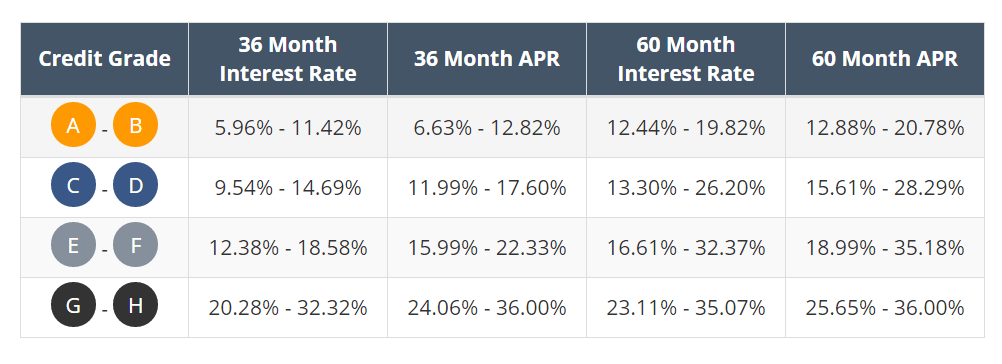1002x364 pixels.
Task: Select the 36 Month APR header
Action: click(487, 59)
